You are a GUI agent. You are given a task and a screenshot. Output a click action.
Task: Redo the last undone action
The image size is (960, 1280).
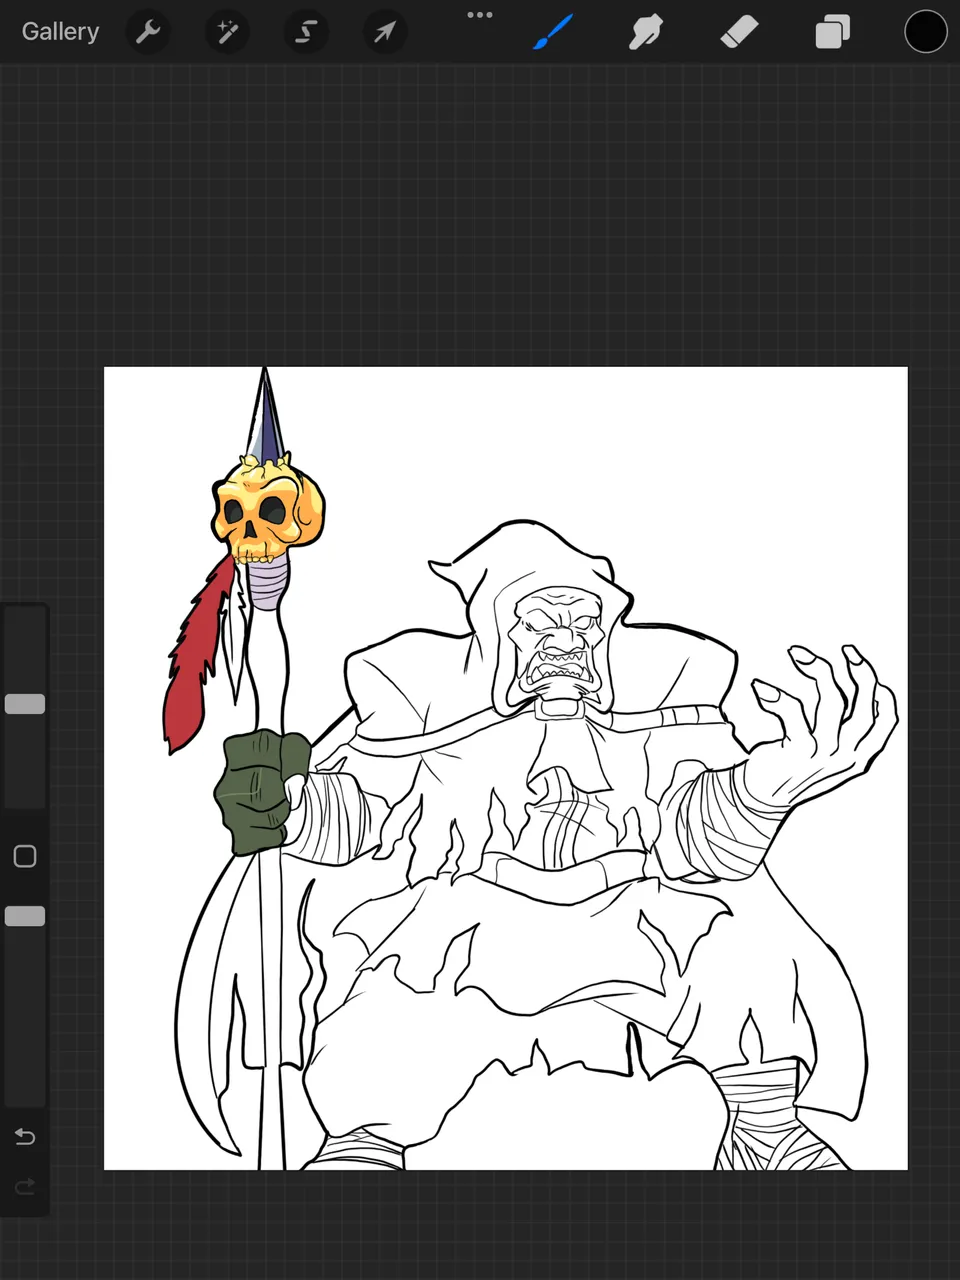click(25, 1186)
